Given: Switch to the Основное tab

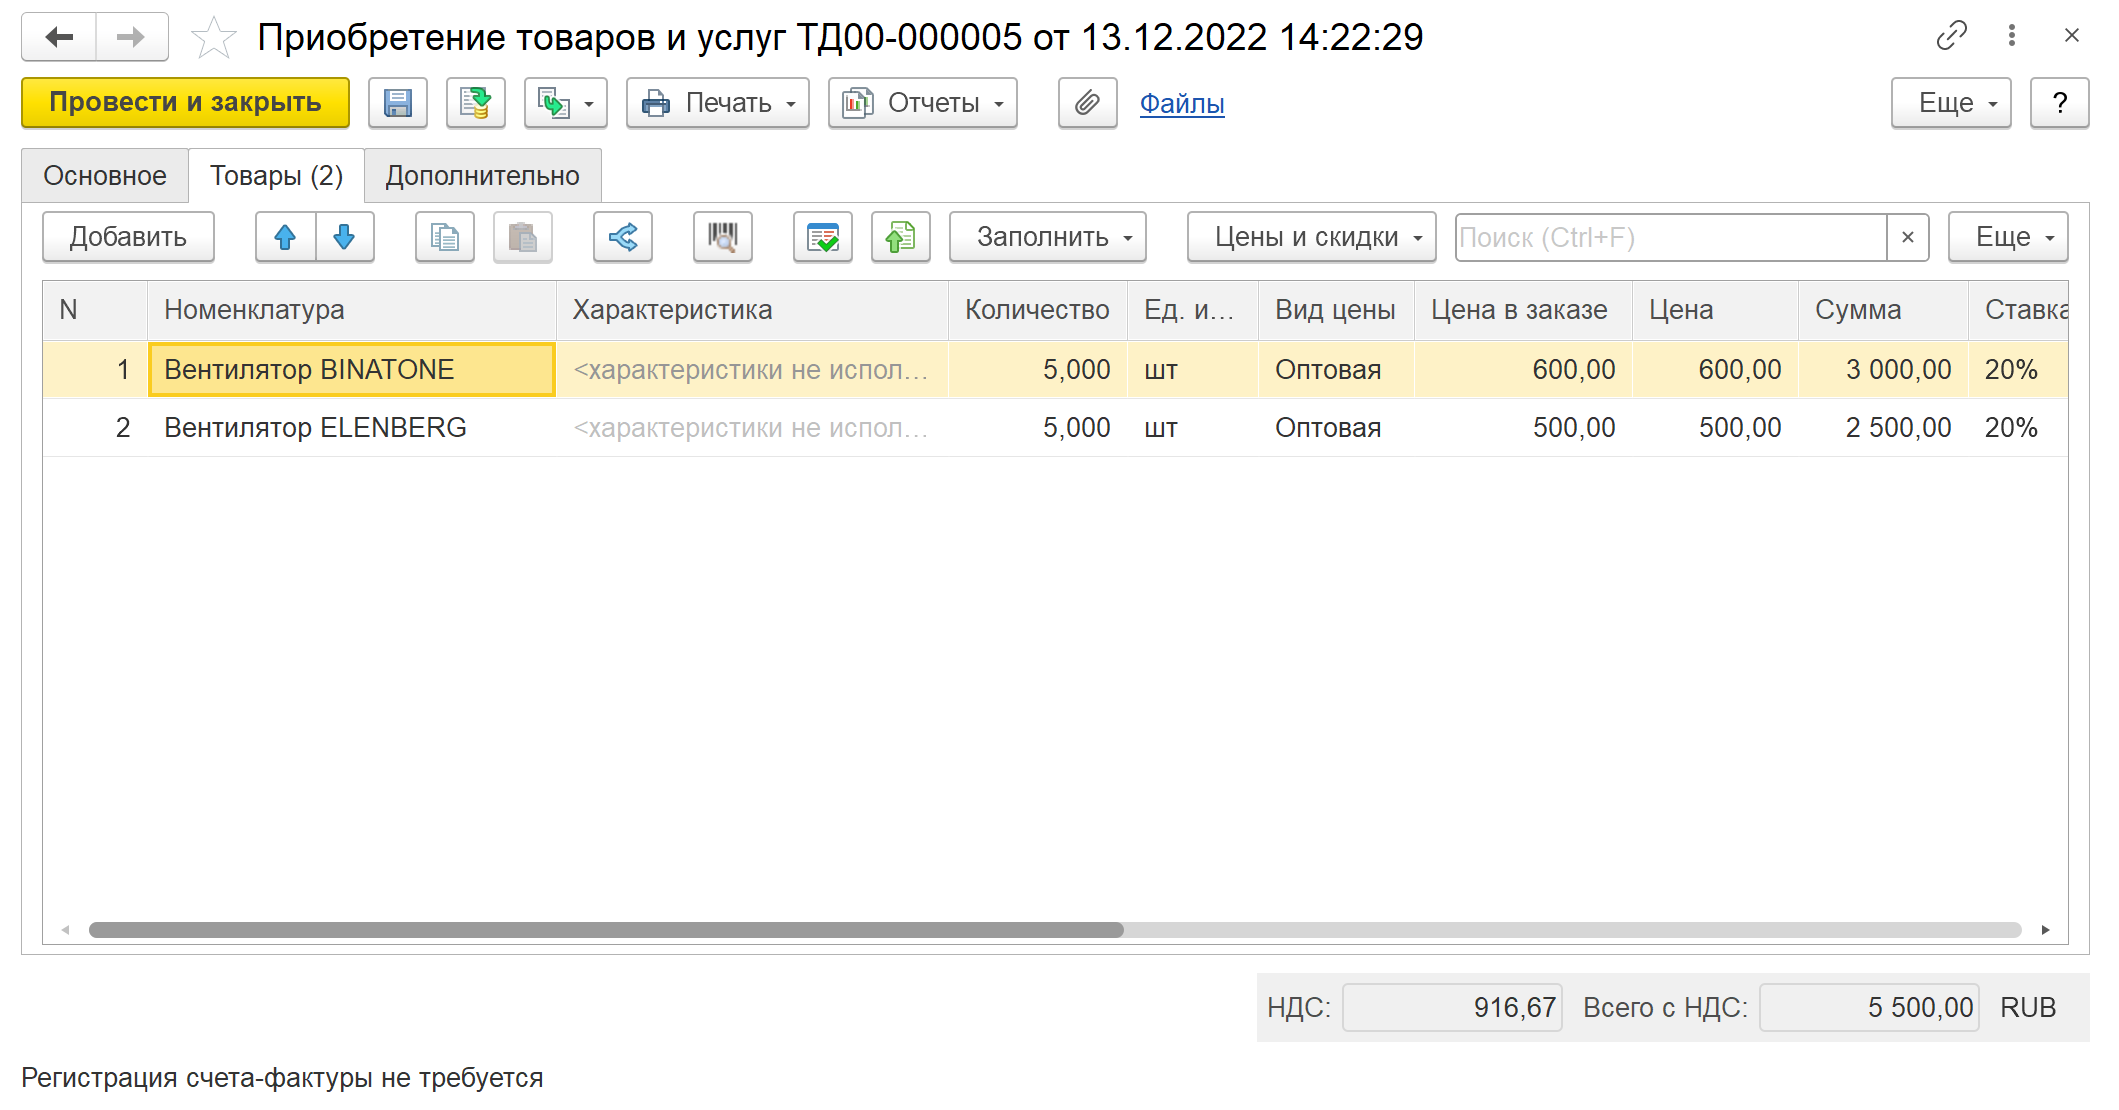Looking at the screenshot, I should (x=105, y=176).
